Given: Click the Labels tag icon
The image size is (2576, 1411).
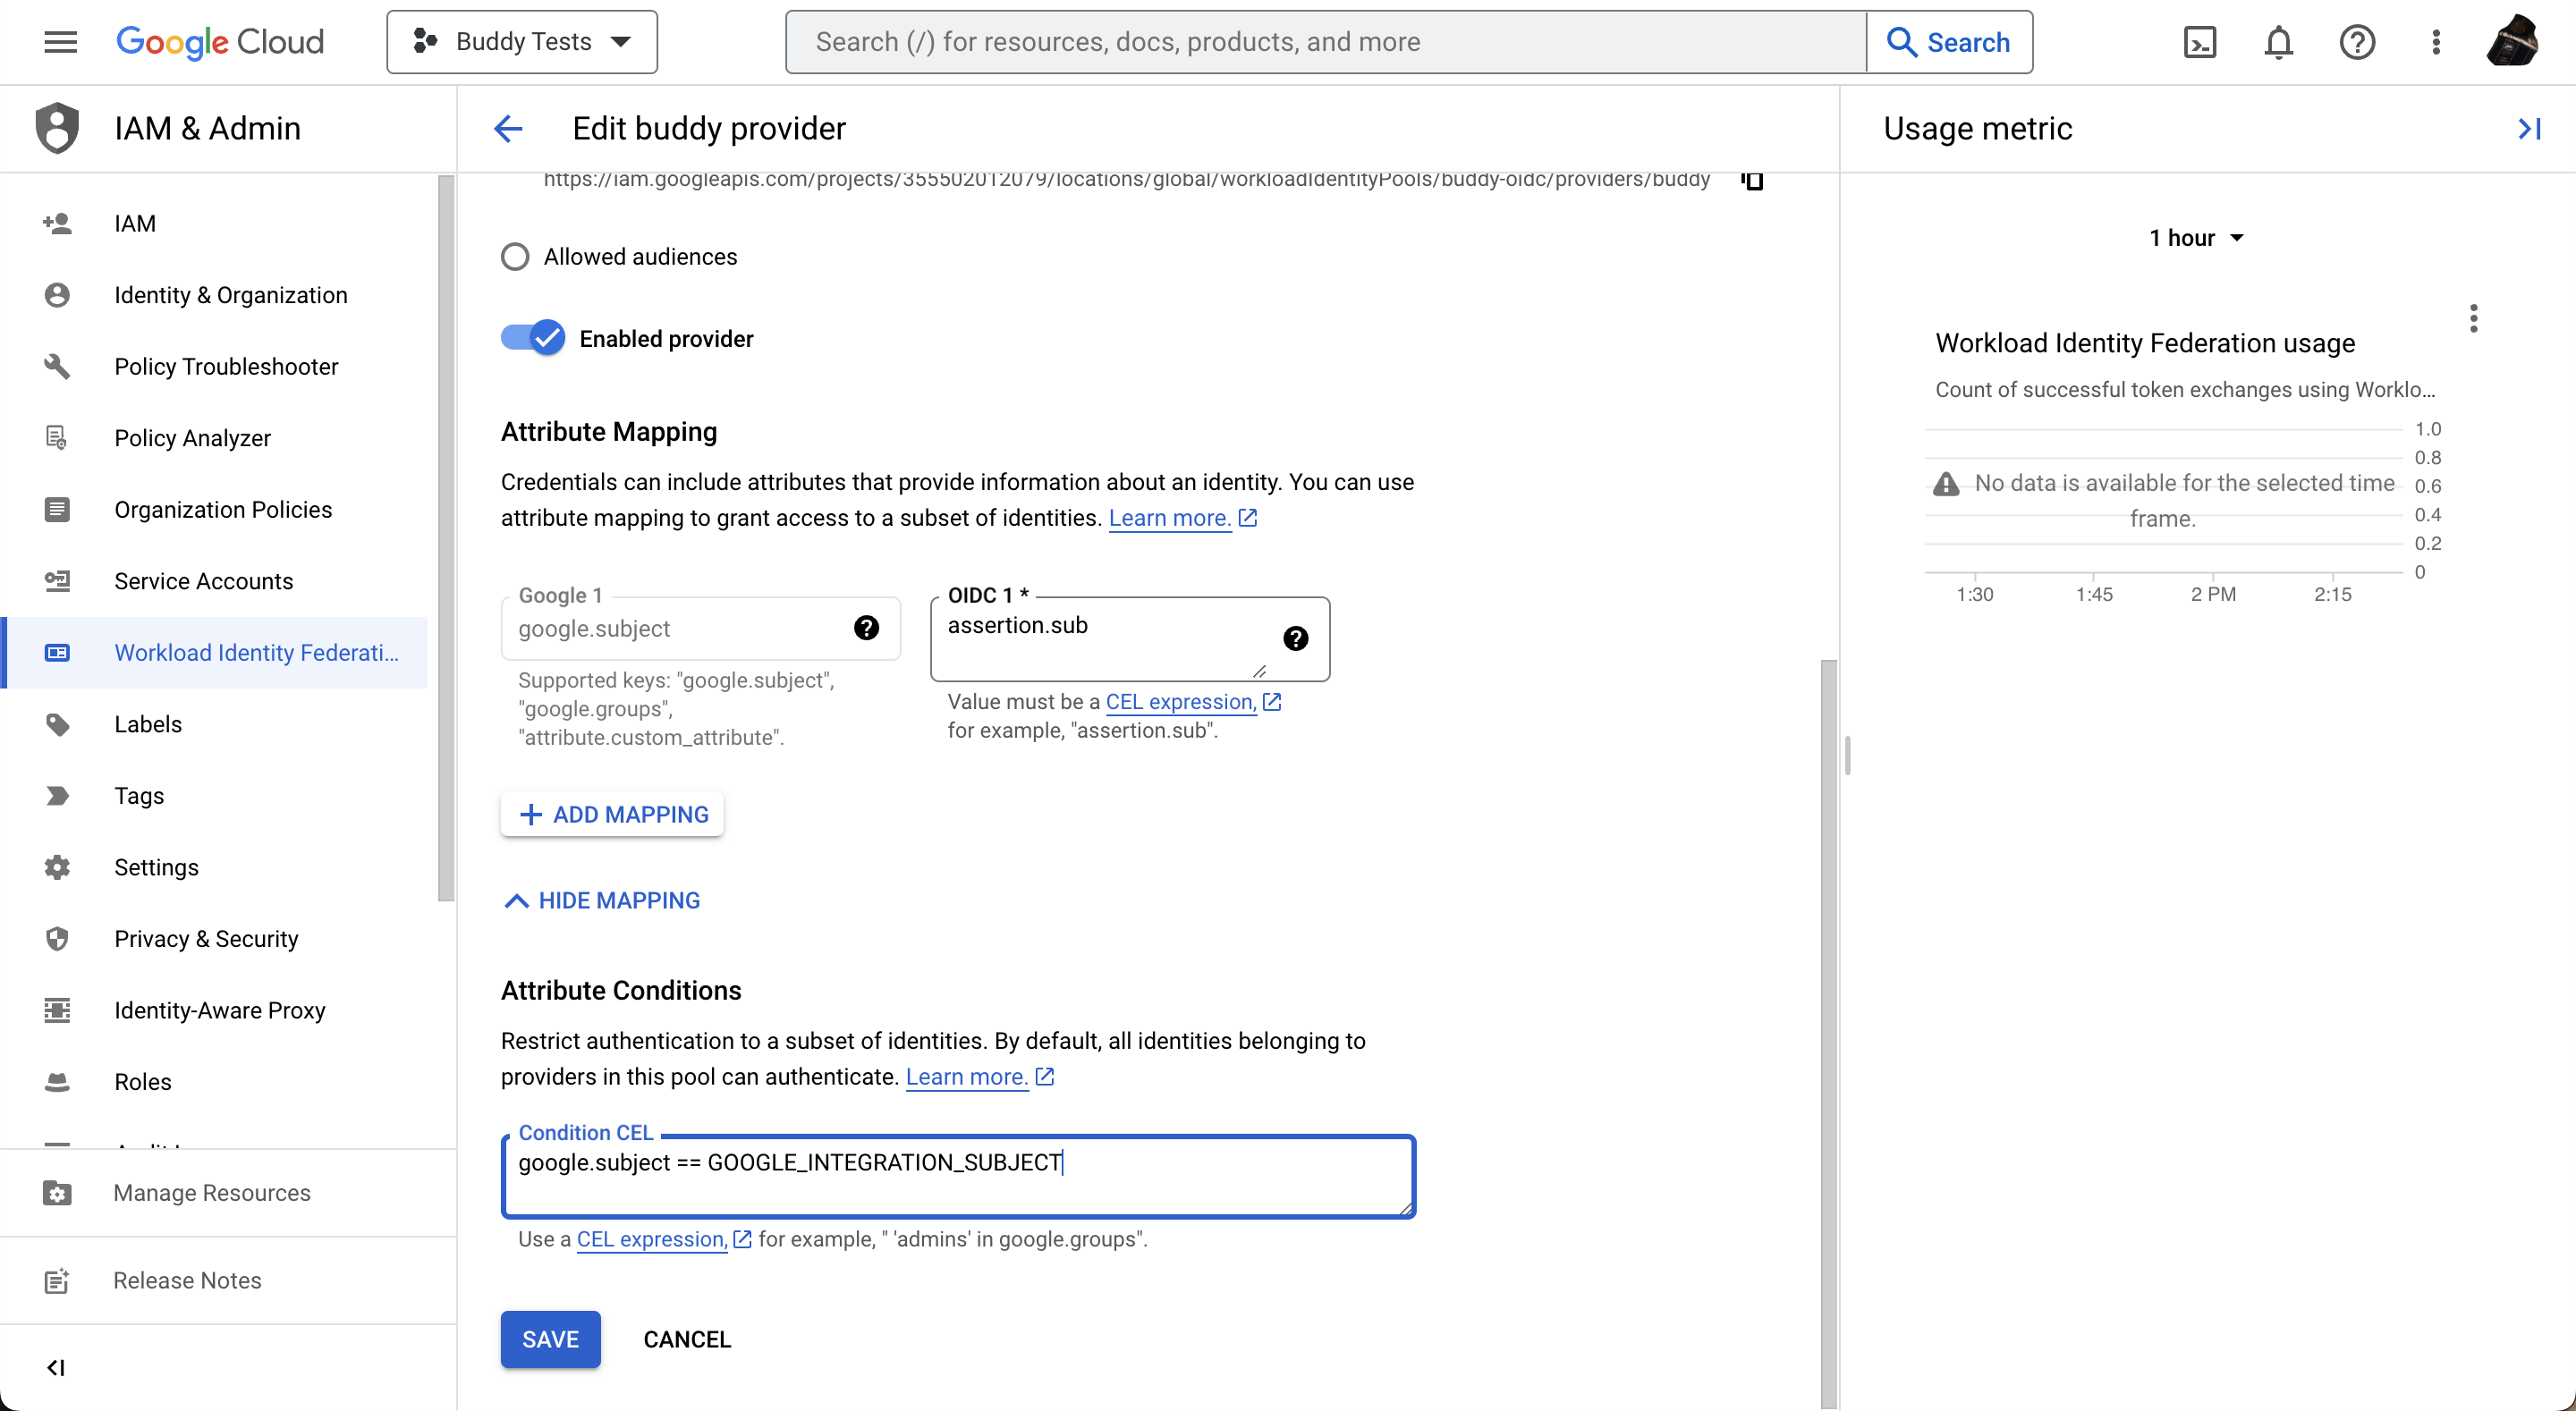Looking at the screenshot, I should pyautogui.click(x=57, y=724).
